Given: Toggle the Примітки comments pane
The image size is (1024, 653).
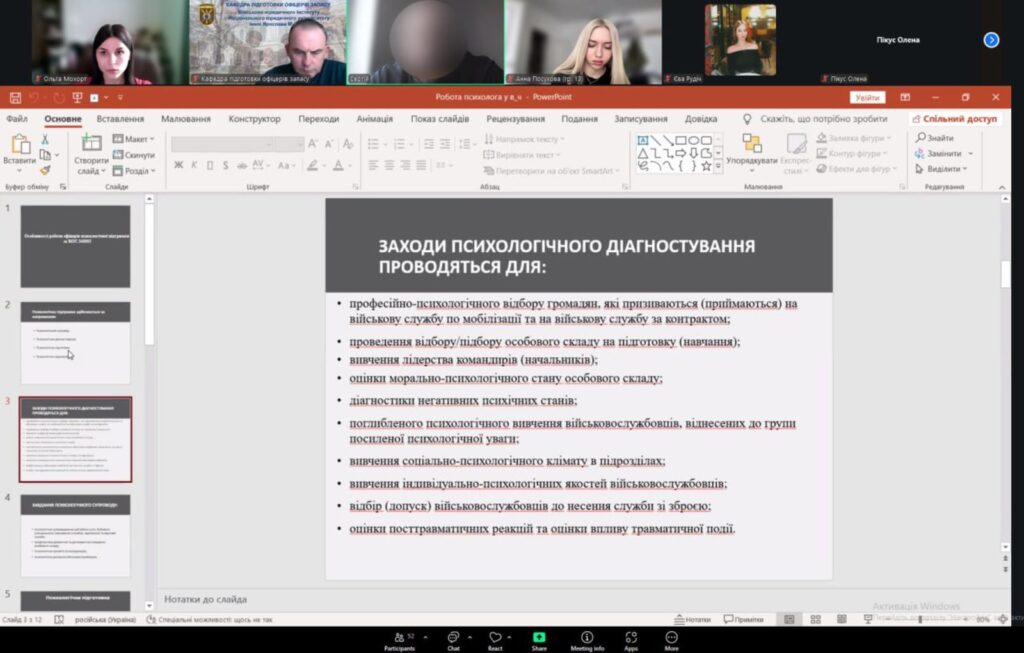Looking at the screenshot, I should tap(742, 619).
